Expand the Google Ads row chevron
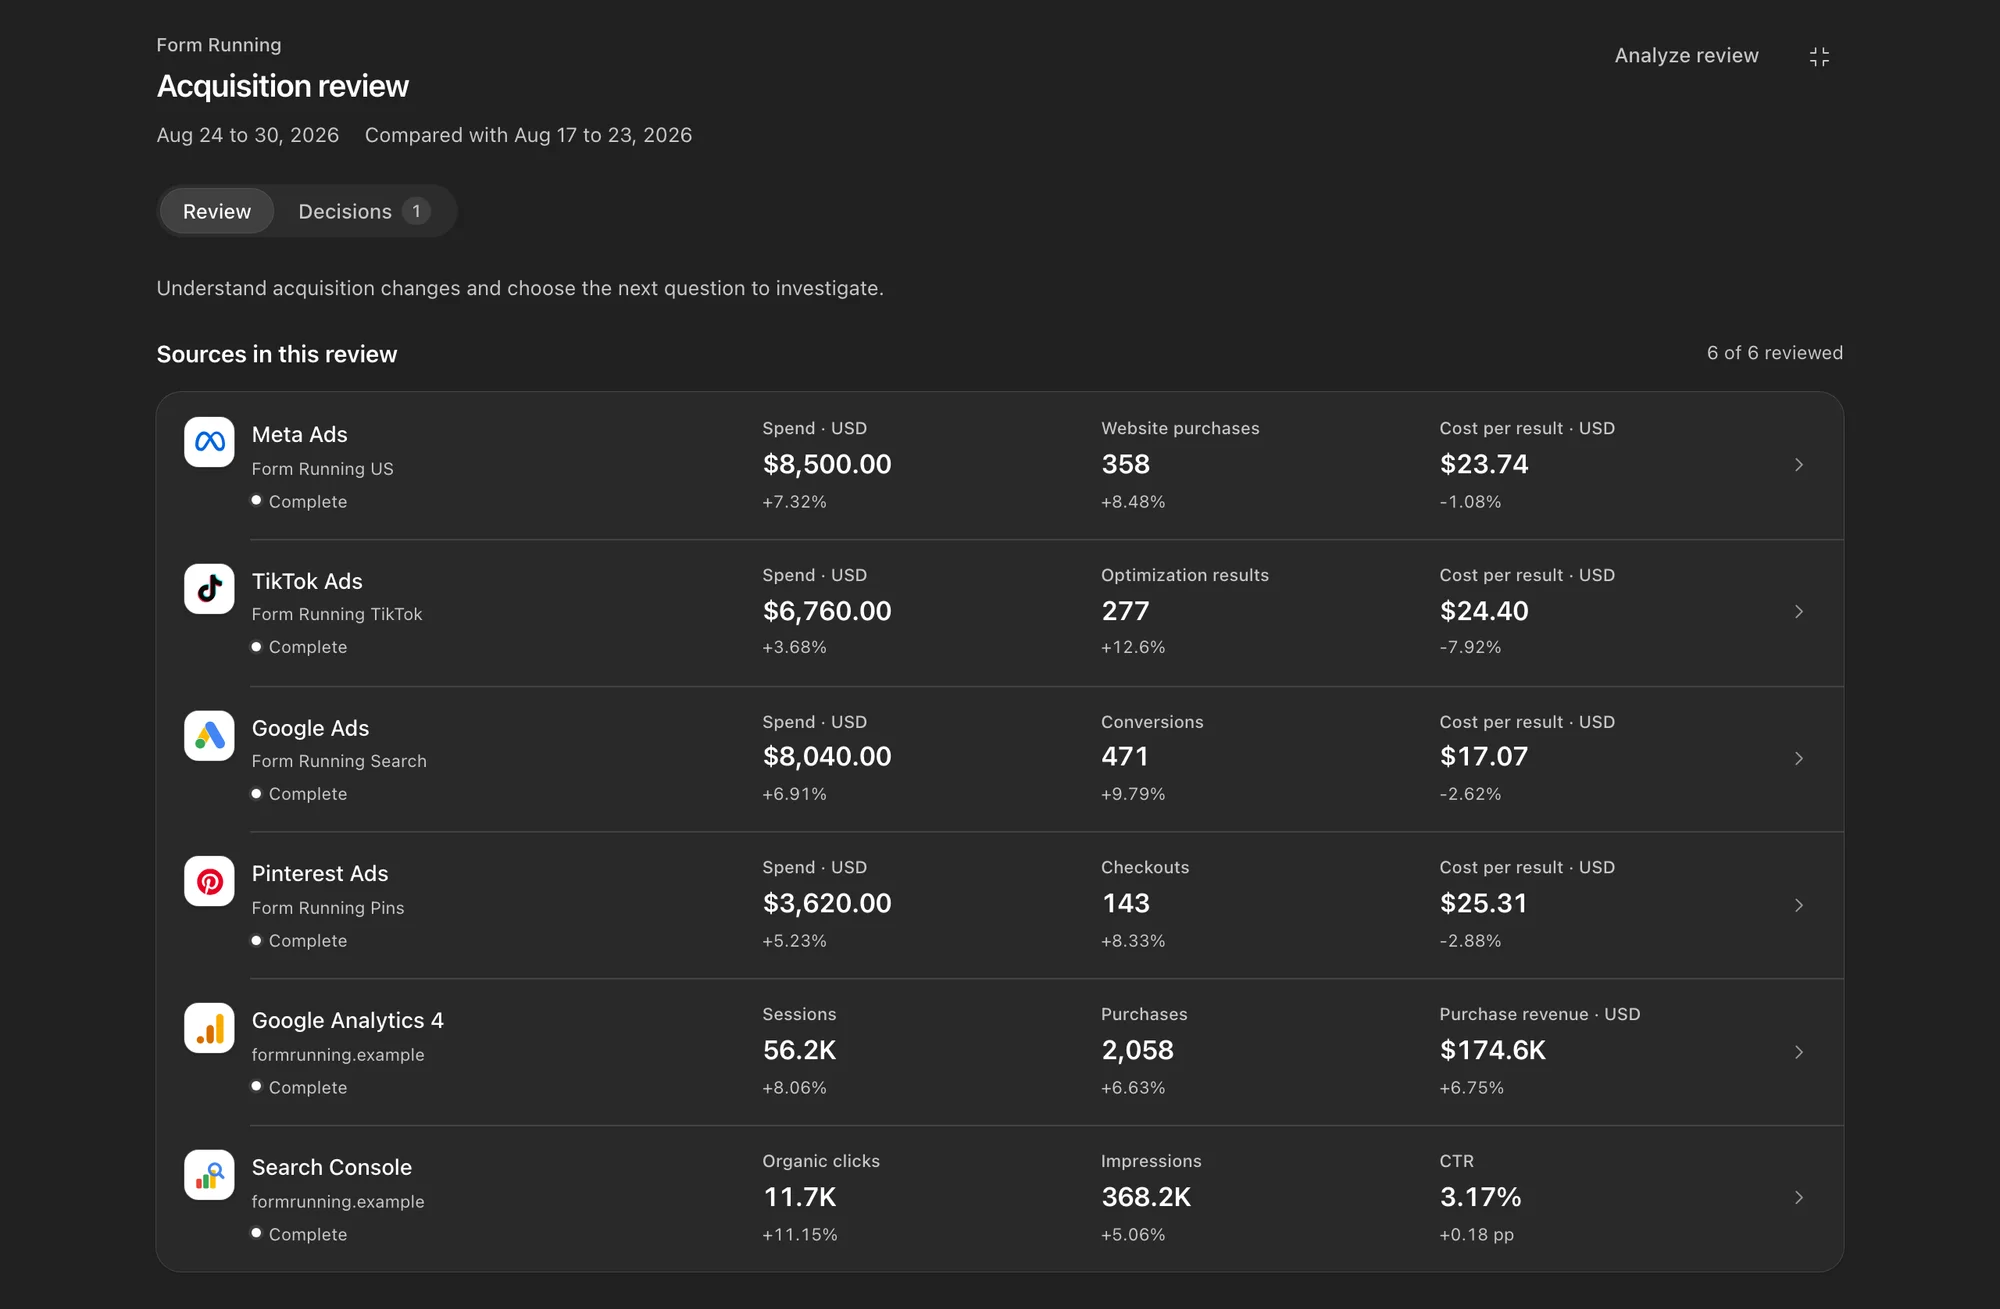Viewport: 2000px width, 1309px height. tap(1798, 758)
